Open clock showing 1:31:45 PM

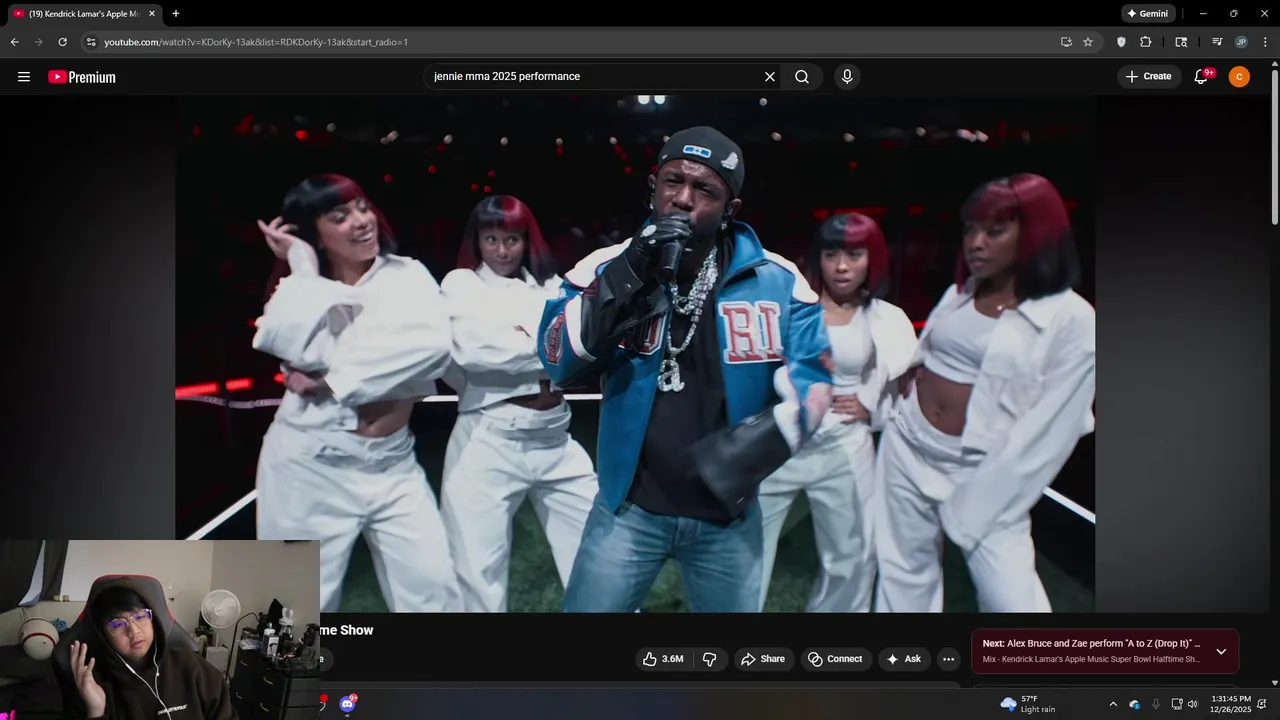(1230, 704)
